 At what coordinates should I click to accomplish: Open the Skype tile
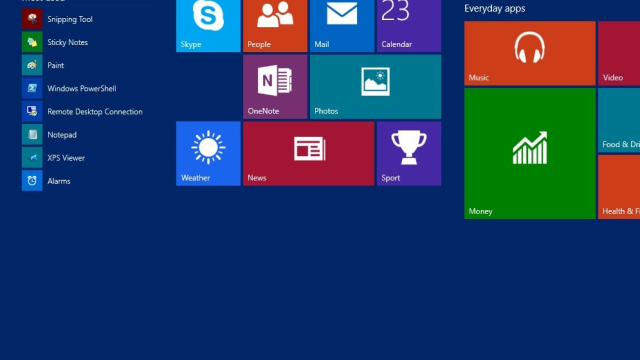point(208,26)
